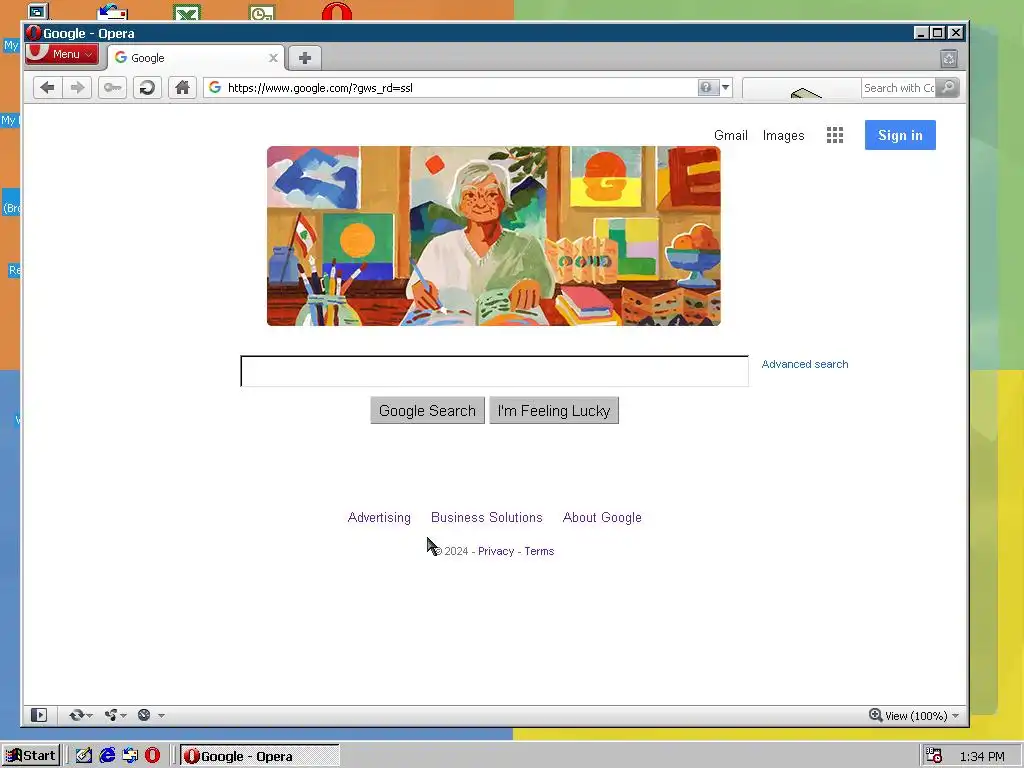1024x768 pixels.
Task: Click the Google Doodle artwork
Action: [x=494, y=236]
